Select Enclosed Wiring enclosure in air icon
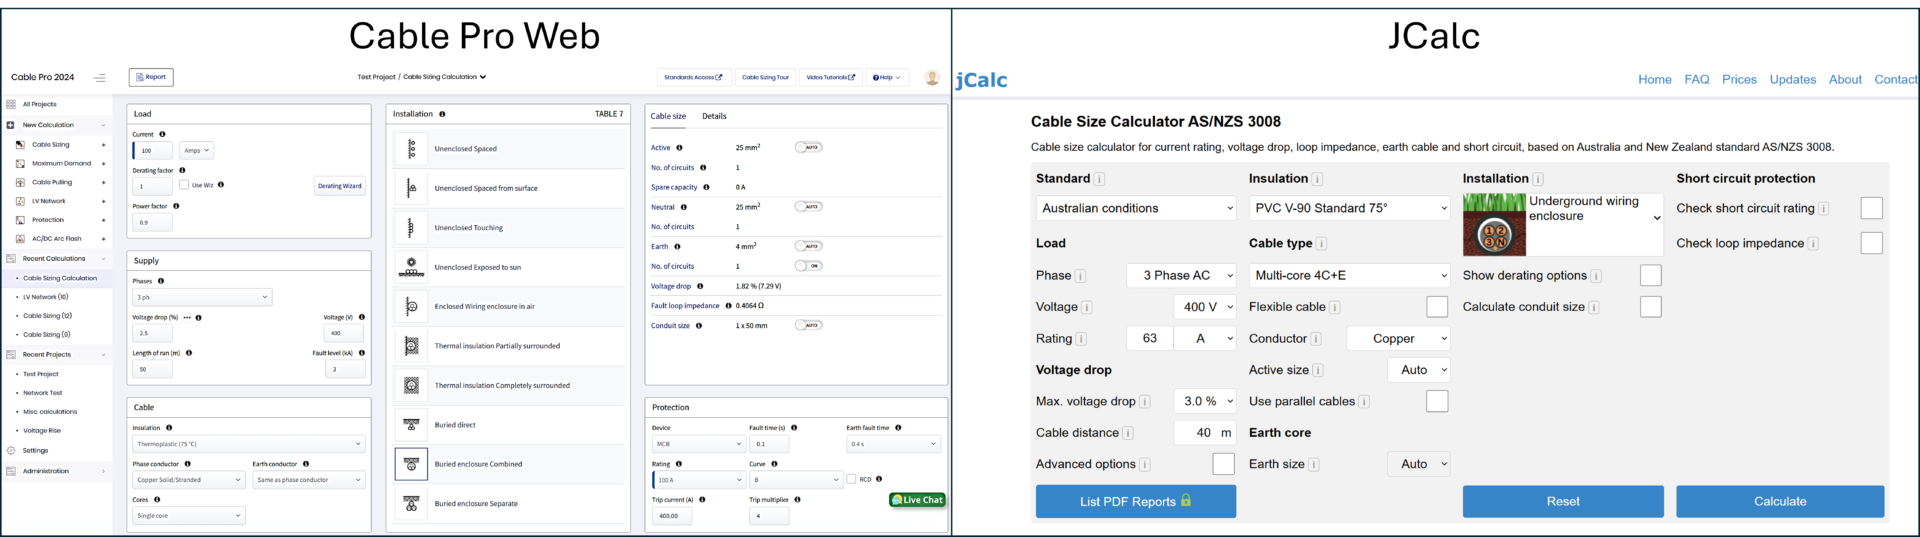The height and width of the screenshot is (537, 1920). (x=411, y=307)
